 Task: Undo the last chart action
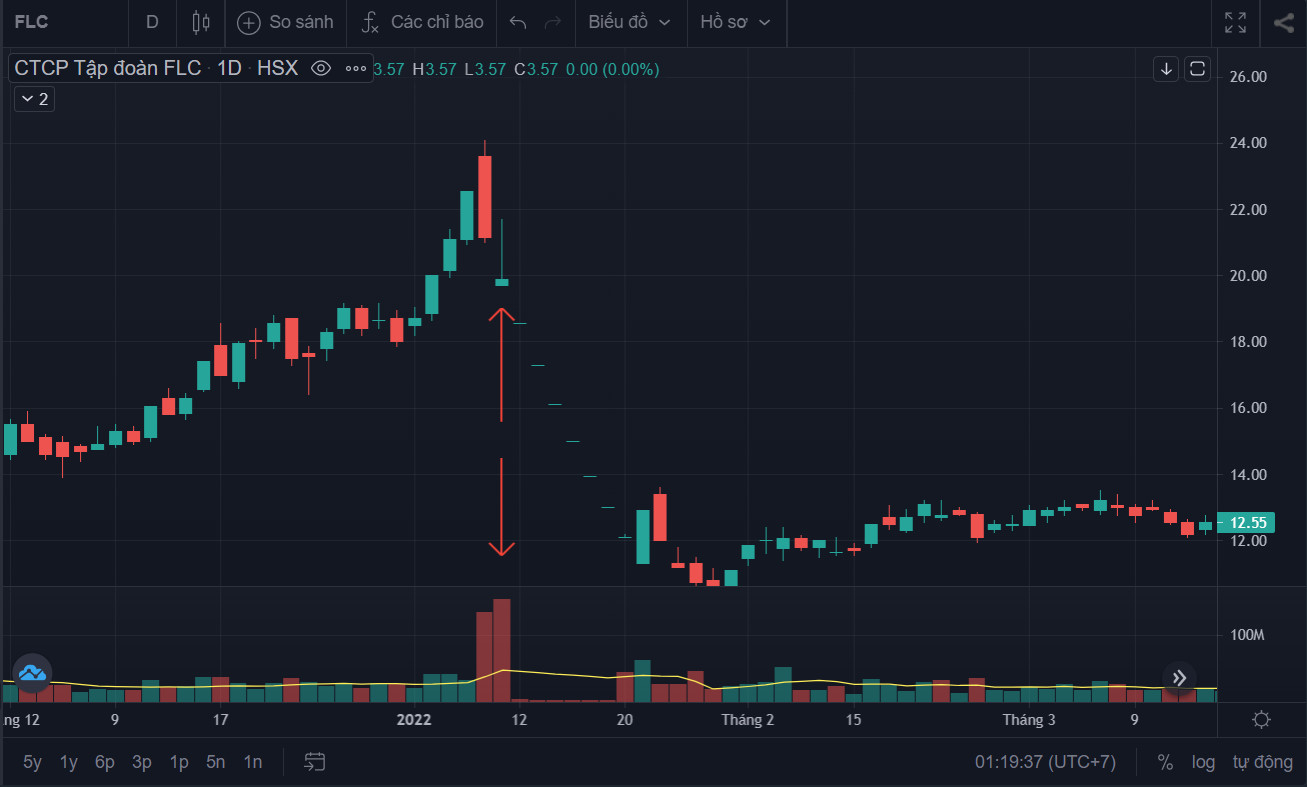point(518,22)
